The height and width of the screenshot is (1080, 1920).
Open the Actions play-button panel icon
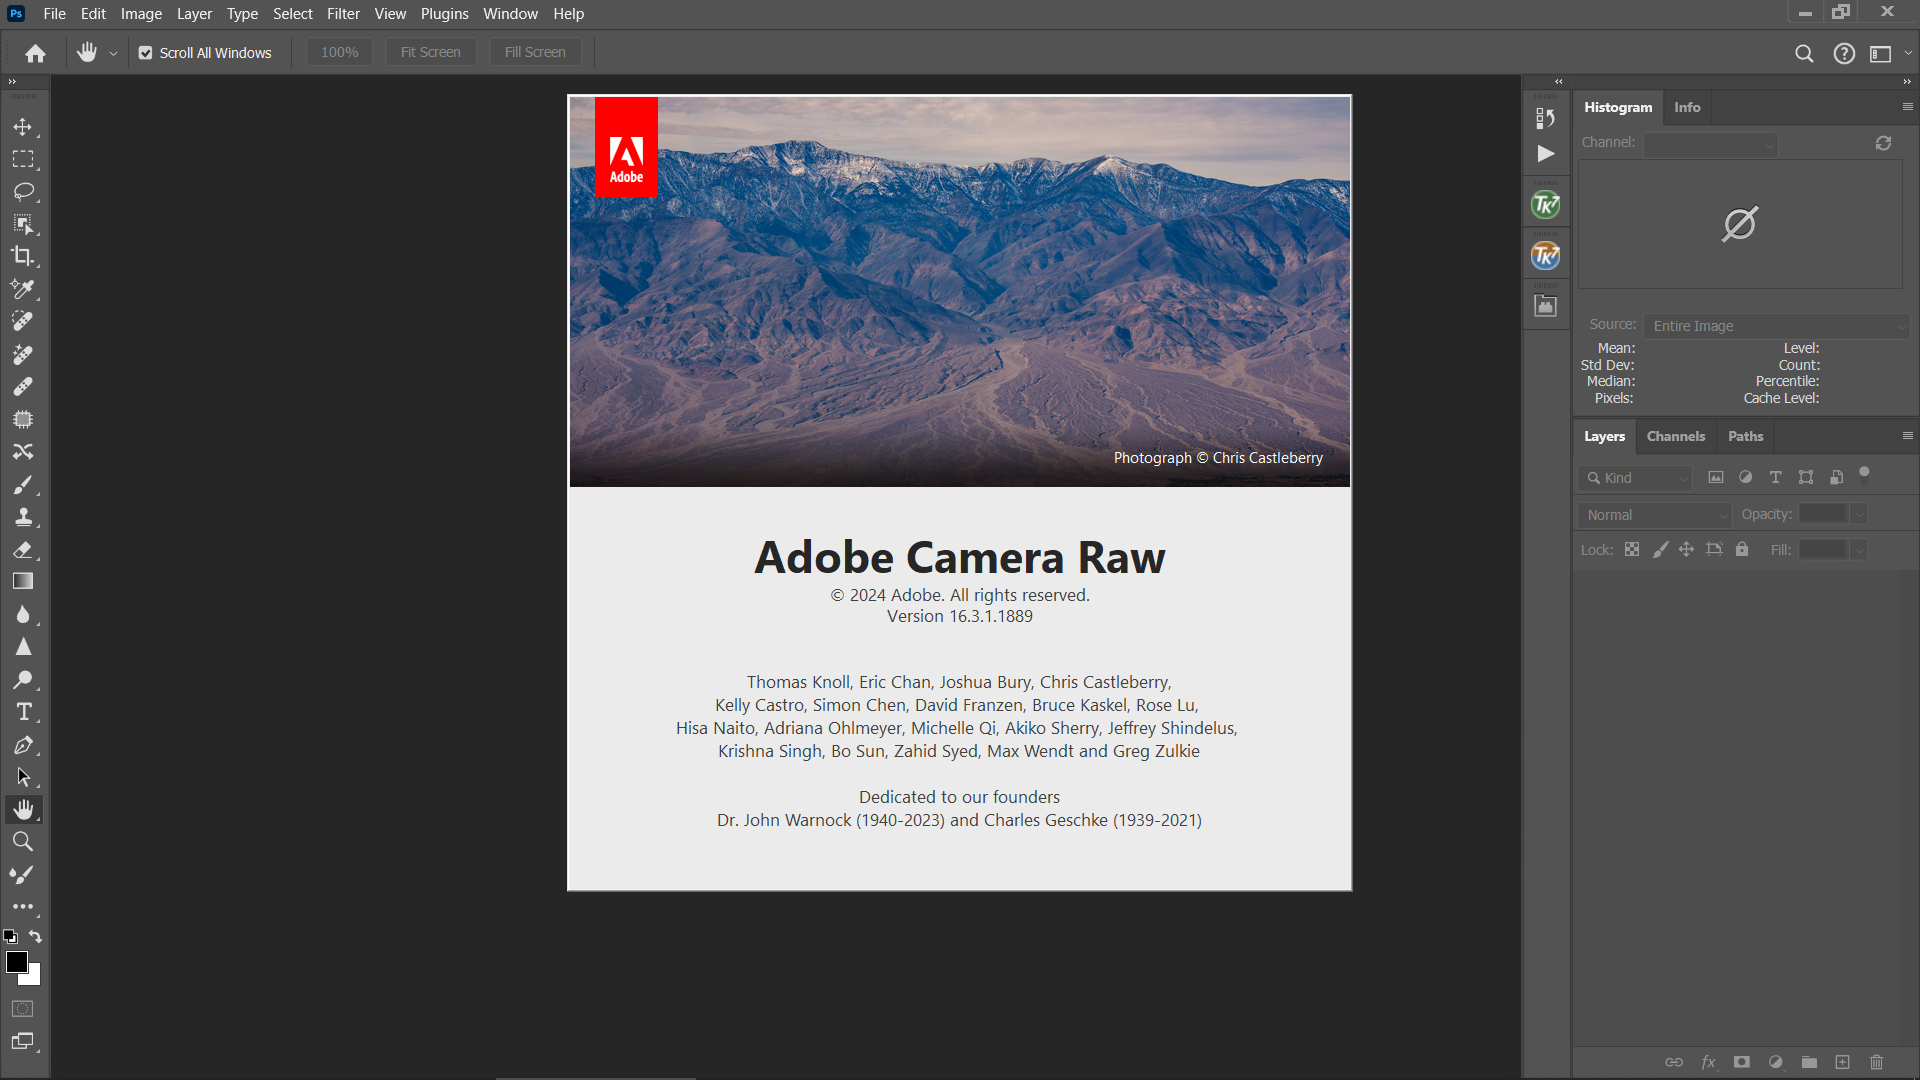[x=1546, y=153]
